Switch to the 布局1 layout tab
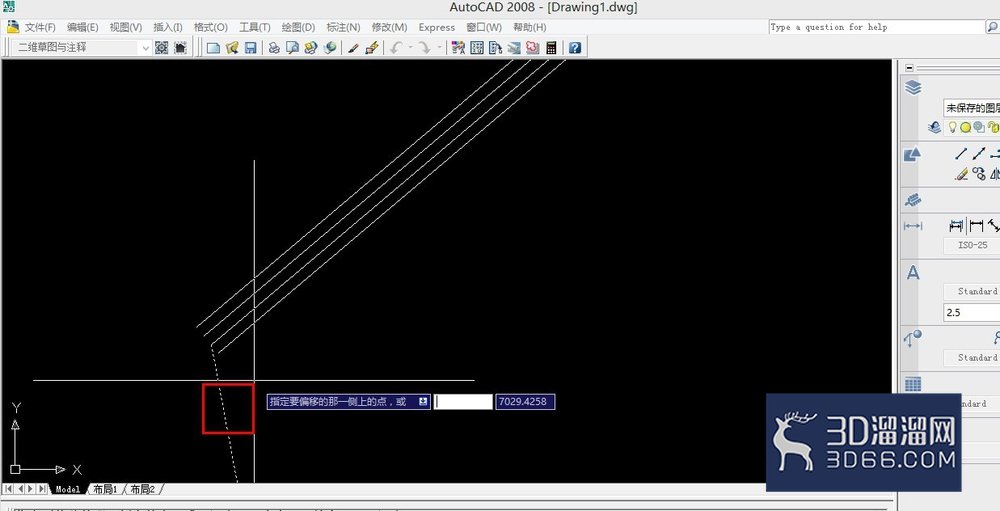The image size is (1000, 511). click(x=105, y=489)
